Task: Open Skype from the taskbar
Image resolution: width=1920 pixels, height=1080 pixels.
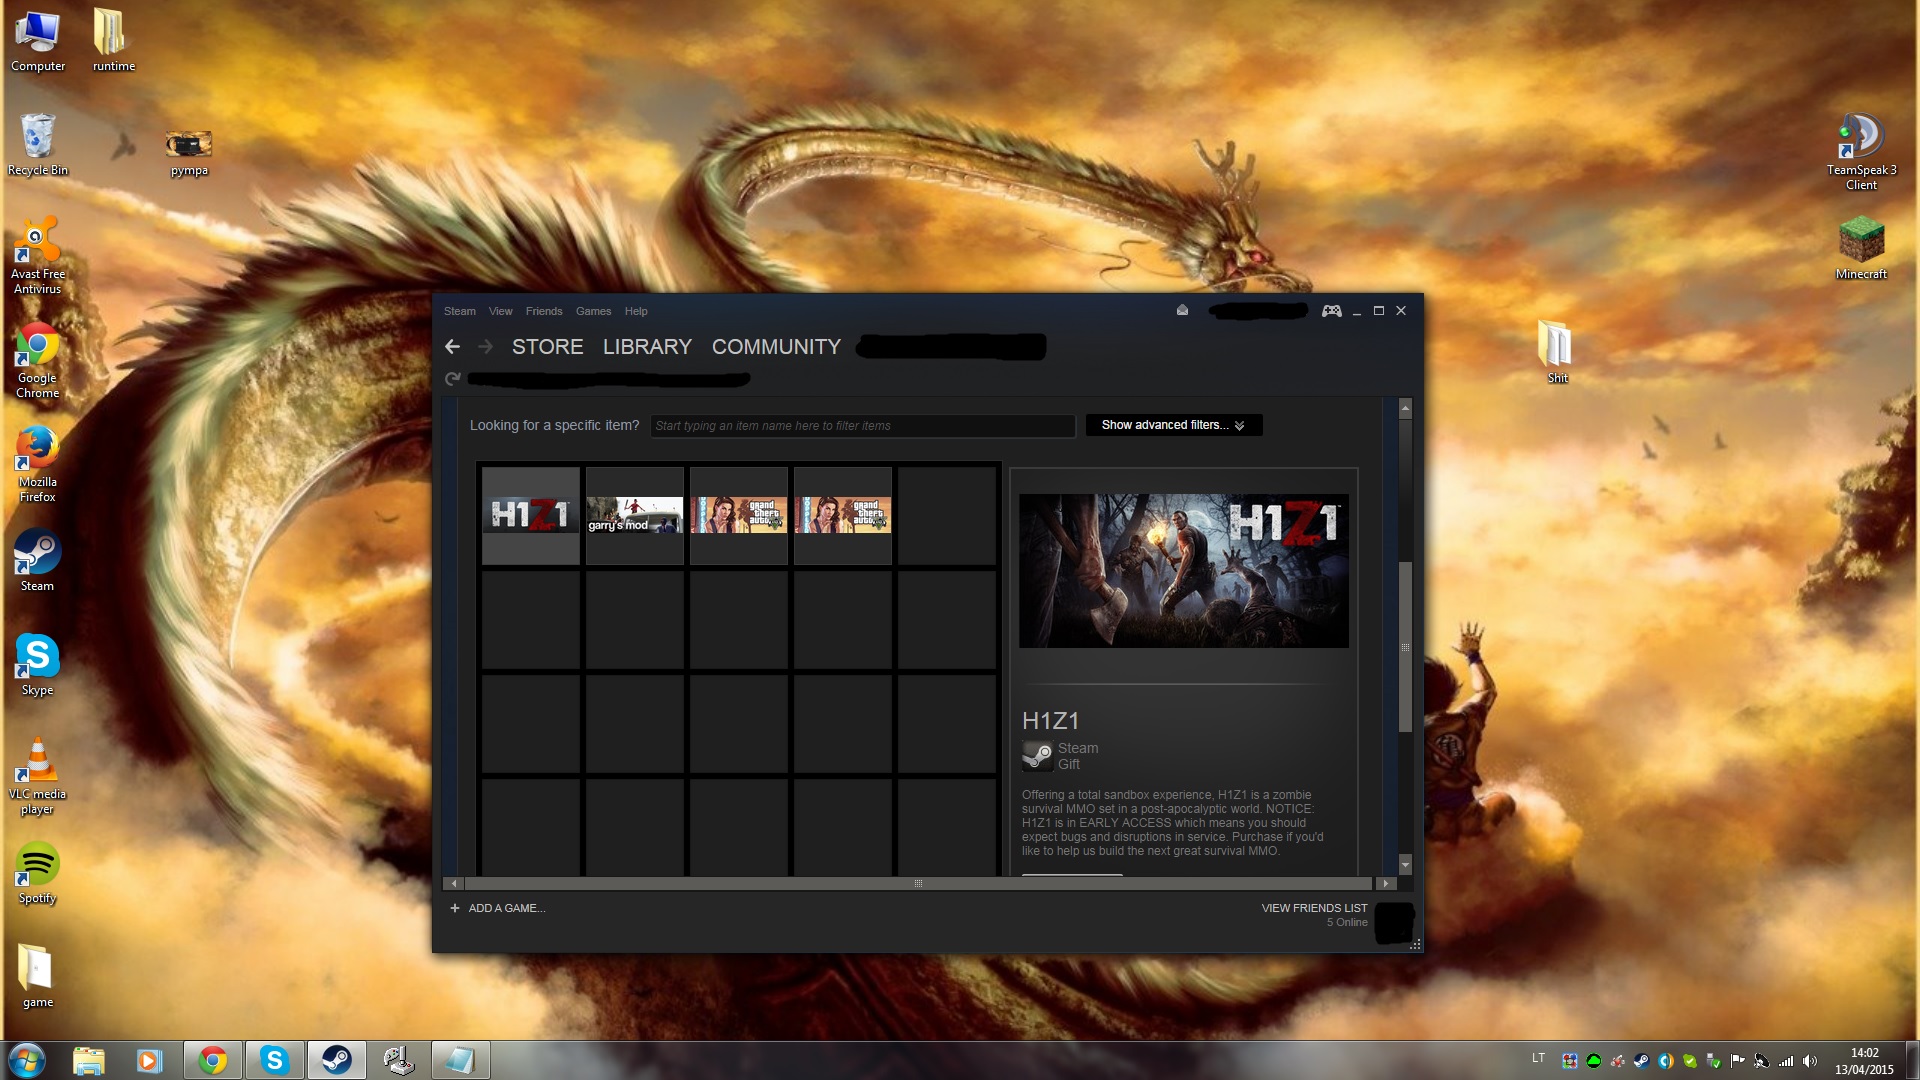Action: pyautogui.click(x=275, y=1060)
